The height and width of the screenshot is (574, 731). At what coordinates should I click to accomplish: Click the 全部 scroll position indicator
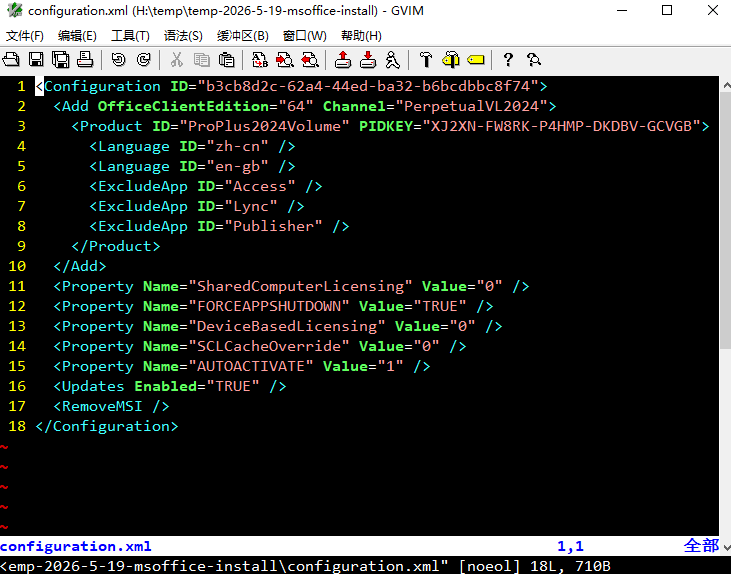point(702,546)
